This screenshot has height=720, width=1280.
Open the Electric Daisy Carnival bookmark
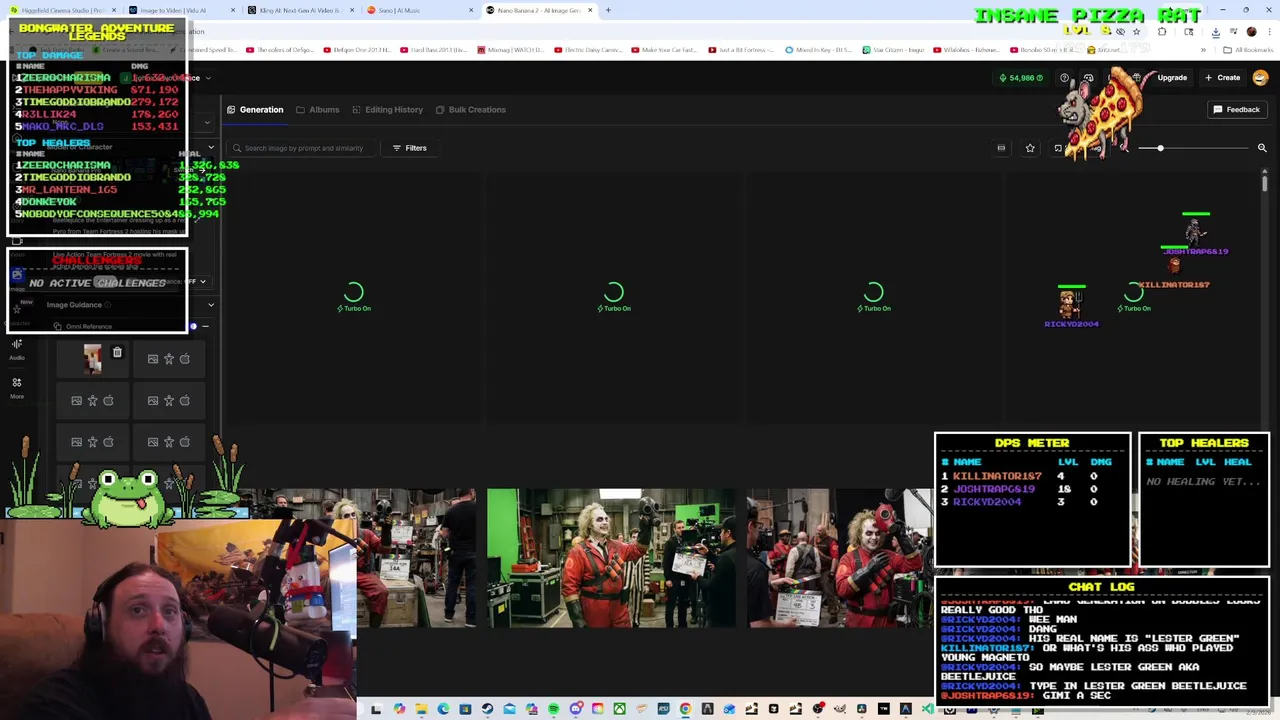click(x=590, y=49)
